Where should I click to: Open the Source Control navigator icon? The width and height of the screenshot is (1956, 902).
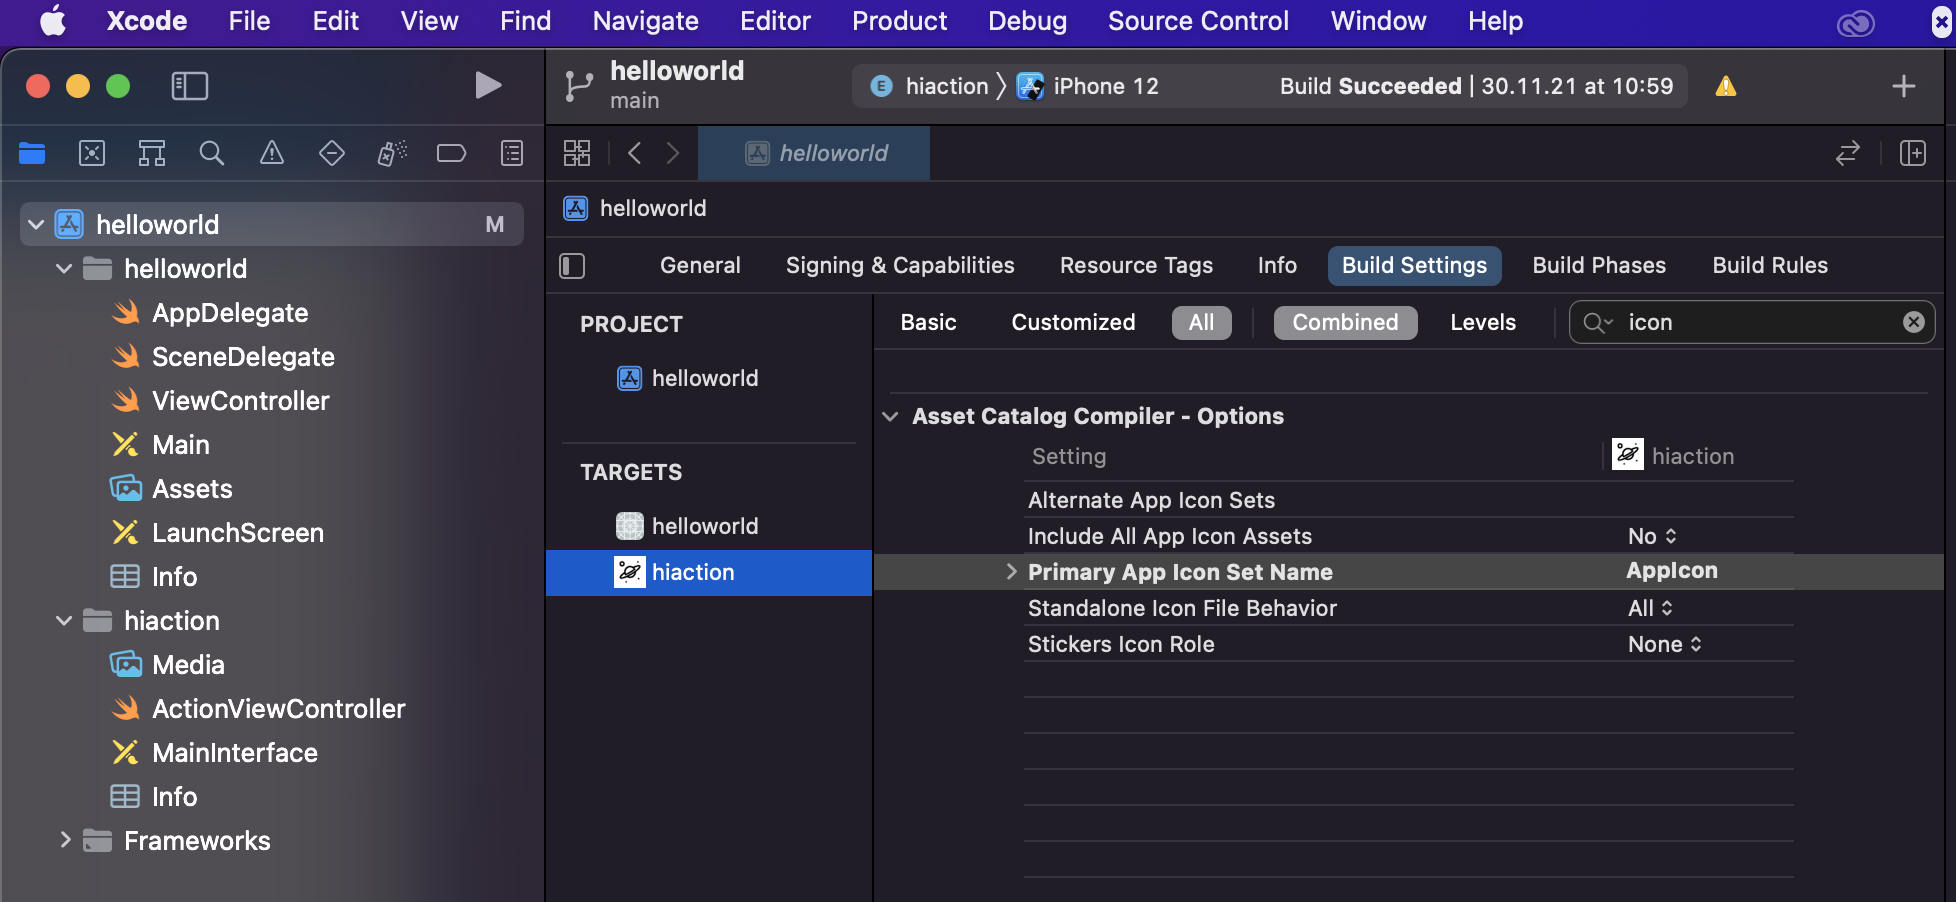tap(92, 153)
